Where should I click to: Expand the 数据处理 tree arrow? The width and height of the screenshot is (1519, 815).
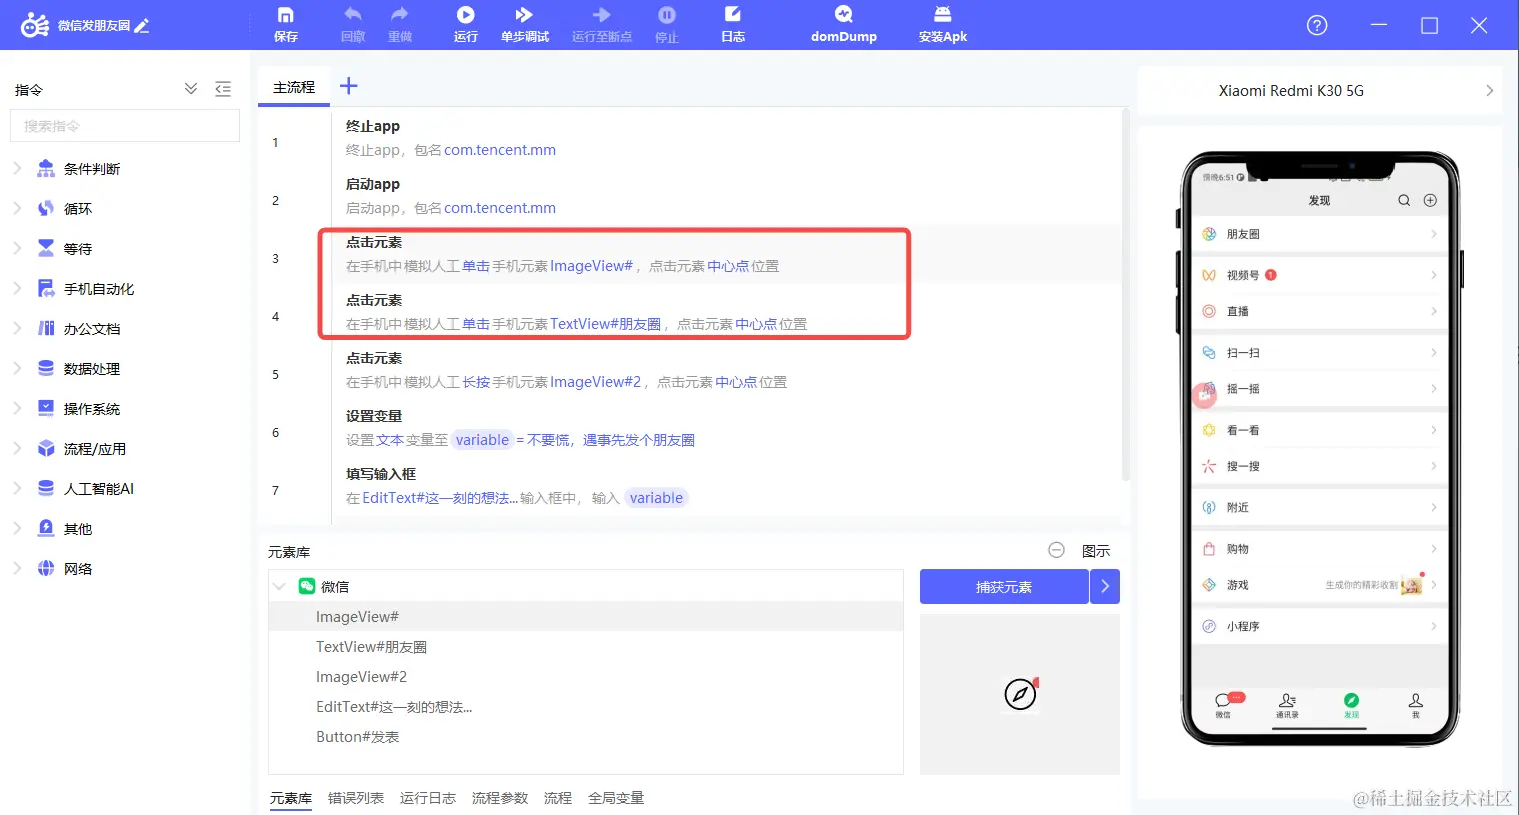click(x=17, y=369)
